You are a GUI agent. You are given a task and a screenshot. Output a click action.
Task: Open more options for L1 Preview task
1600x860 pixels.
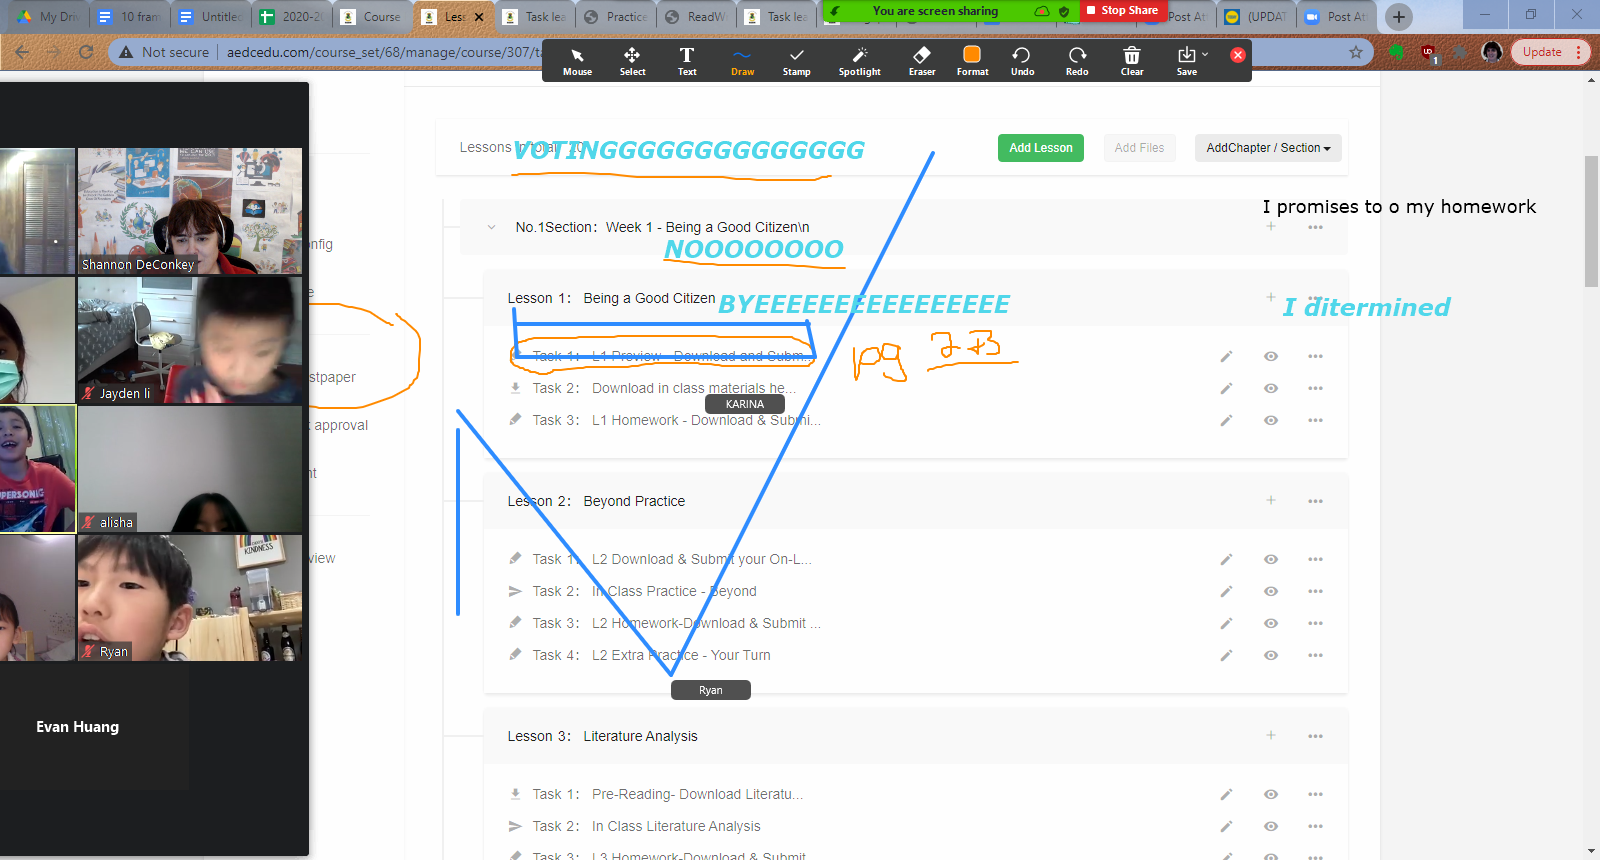tap(1315, 356)
